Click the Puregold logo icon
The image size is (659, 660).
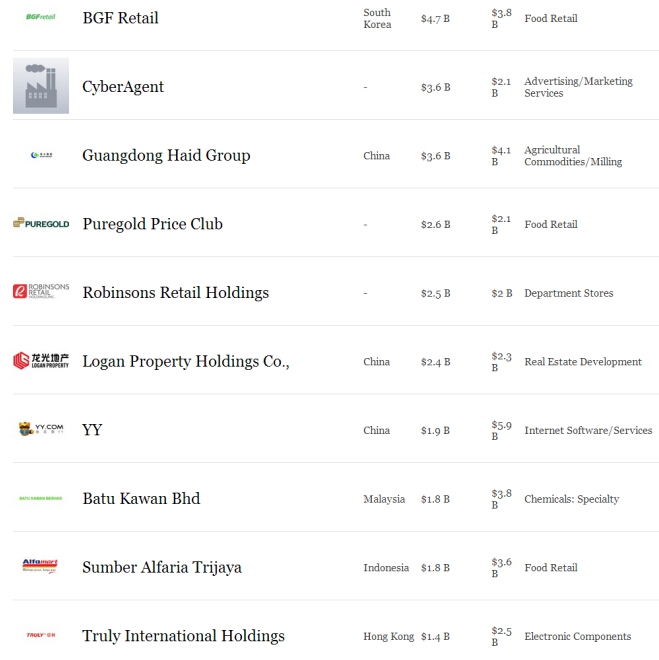(x=41, y=224)
